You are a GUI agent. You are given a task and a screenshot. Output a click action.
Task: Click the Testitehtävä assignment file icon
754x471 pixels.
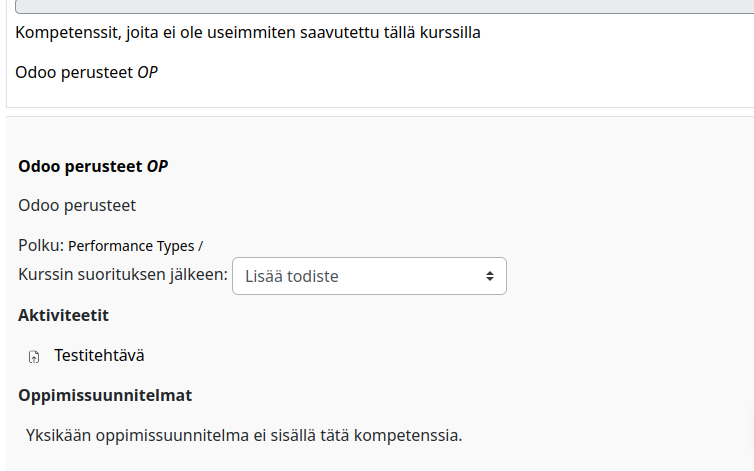click(34, 356)
